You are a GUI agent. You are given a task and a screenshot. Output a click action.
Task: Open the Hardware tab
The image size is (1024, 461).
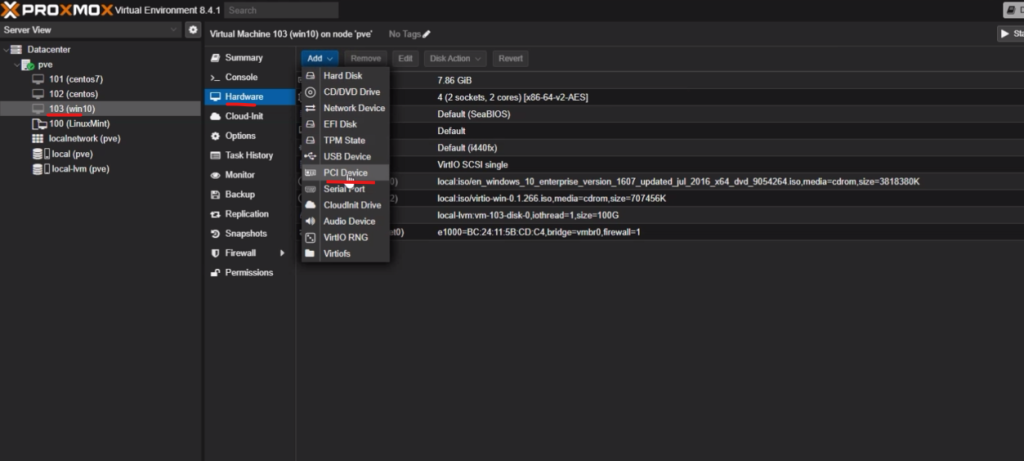(x=250, y=97)
